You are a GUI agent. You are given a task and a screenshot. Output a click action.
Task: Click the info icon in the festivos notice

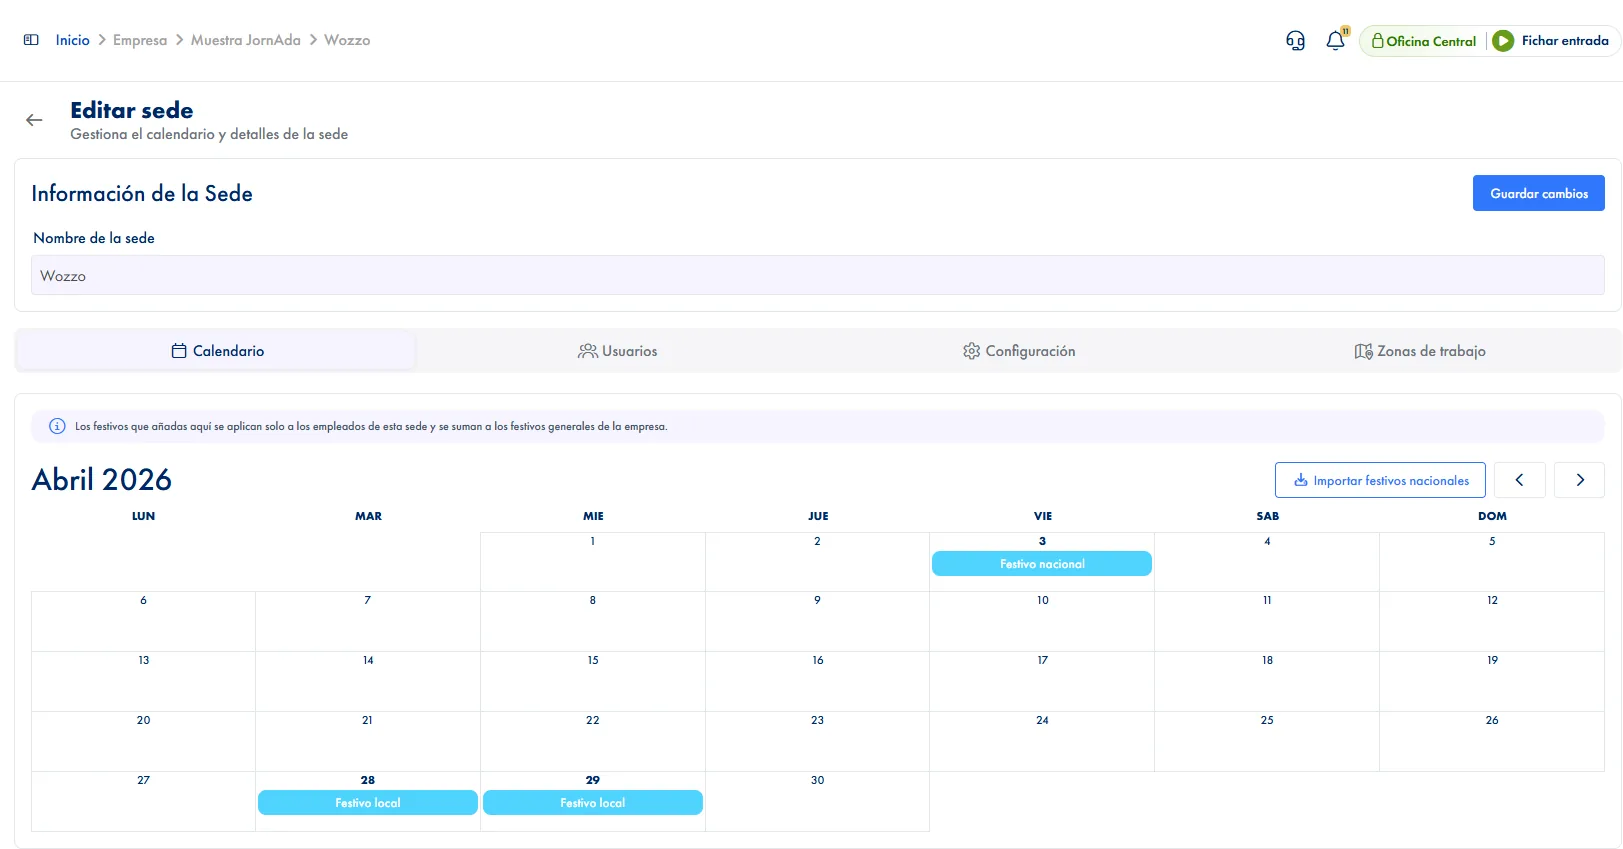tap(57, 426)
